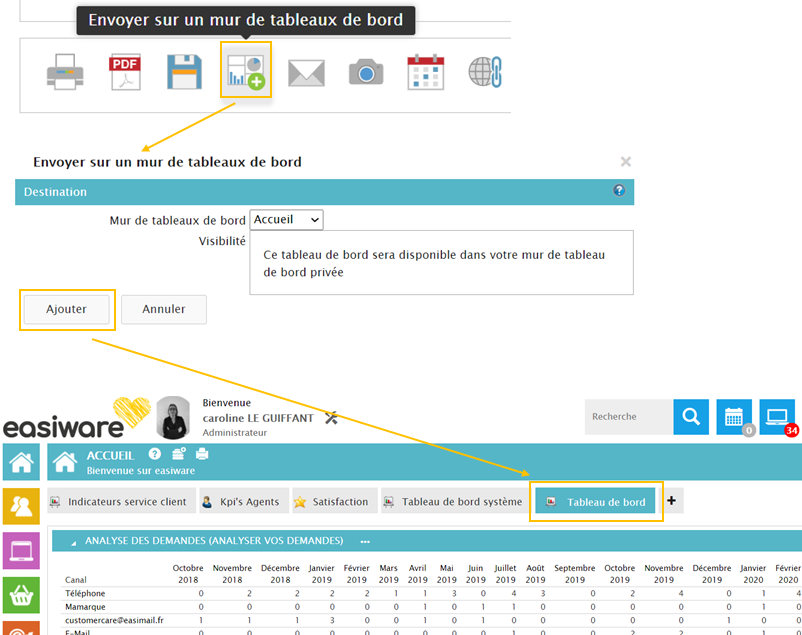Image resolution: width=802 pixels, height=635 pixels.
Task: Add a new dashboard tab with plus
Action: click(x=671, y=501)
